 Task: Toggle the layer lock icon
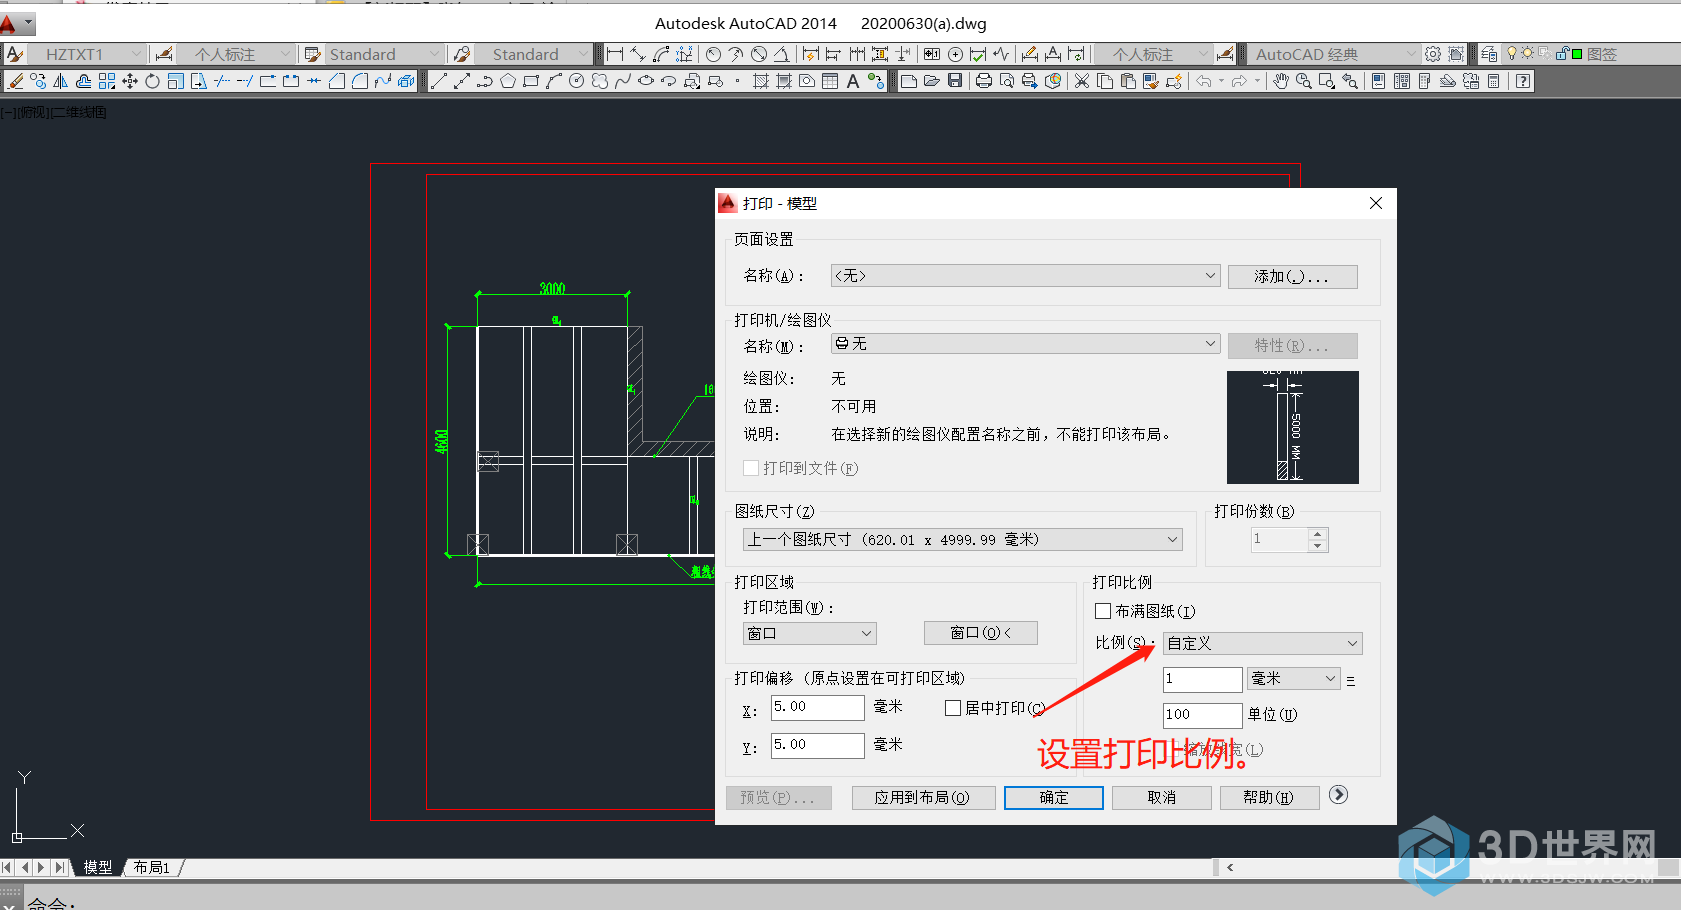coord(1561,54)
